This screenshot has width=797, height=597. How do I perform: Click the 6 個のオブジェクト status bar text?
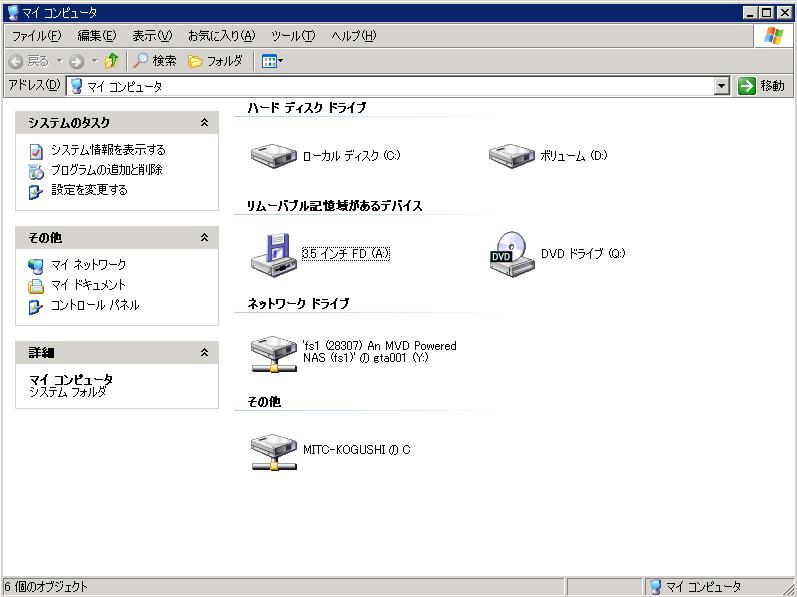pyautogui.click(x=46, y=587)
